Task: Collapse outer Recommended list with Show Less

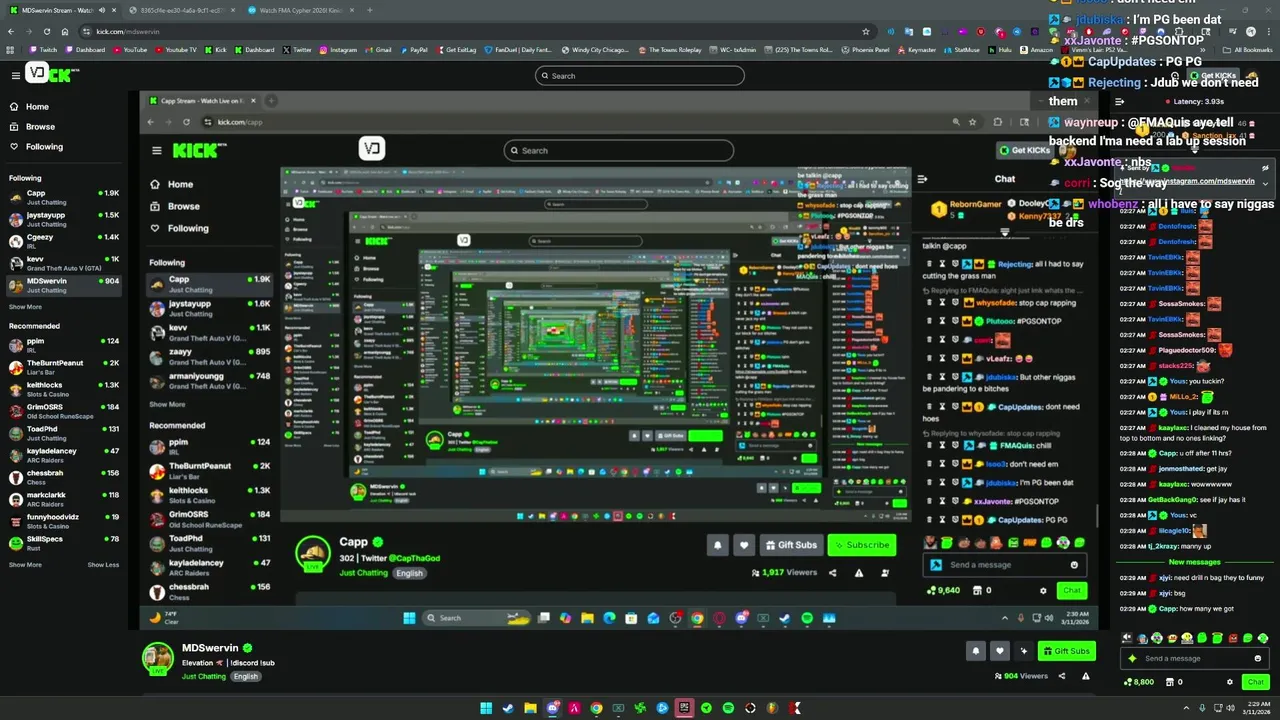Action: 103,565
